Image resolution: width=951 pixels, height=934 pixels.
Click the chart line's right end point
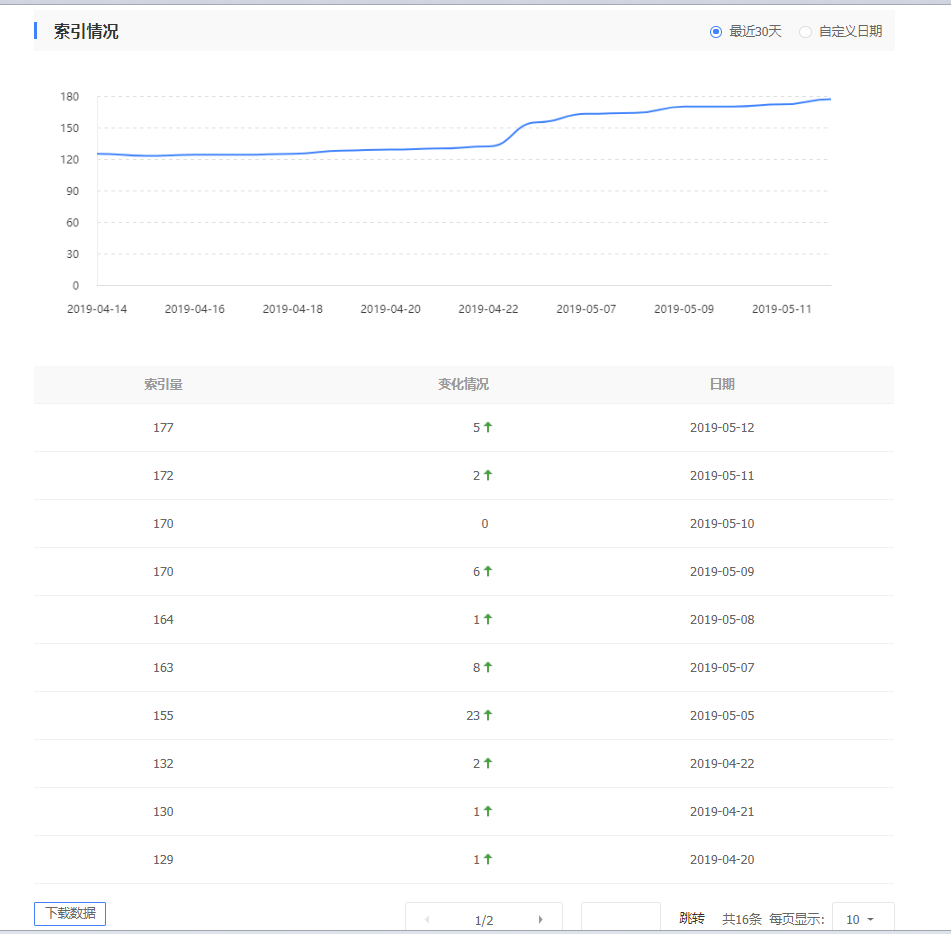pyautogui.click(x=830, y=99)
